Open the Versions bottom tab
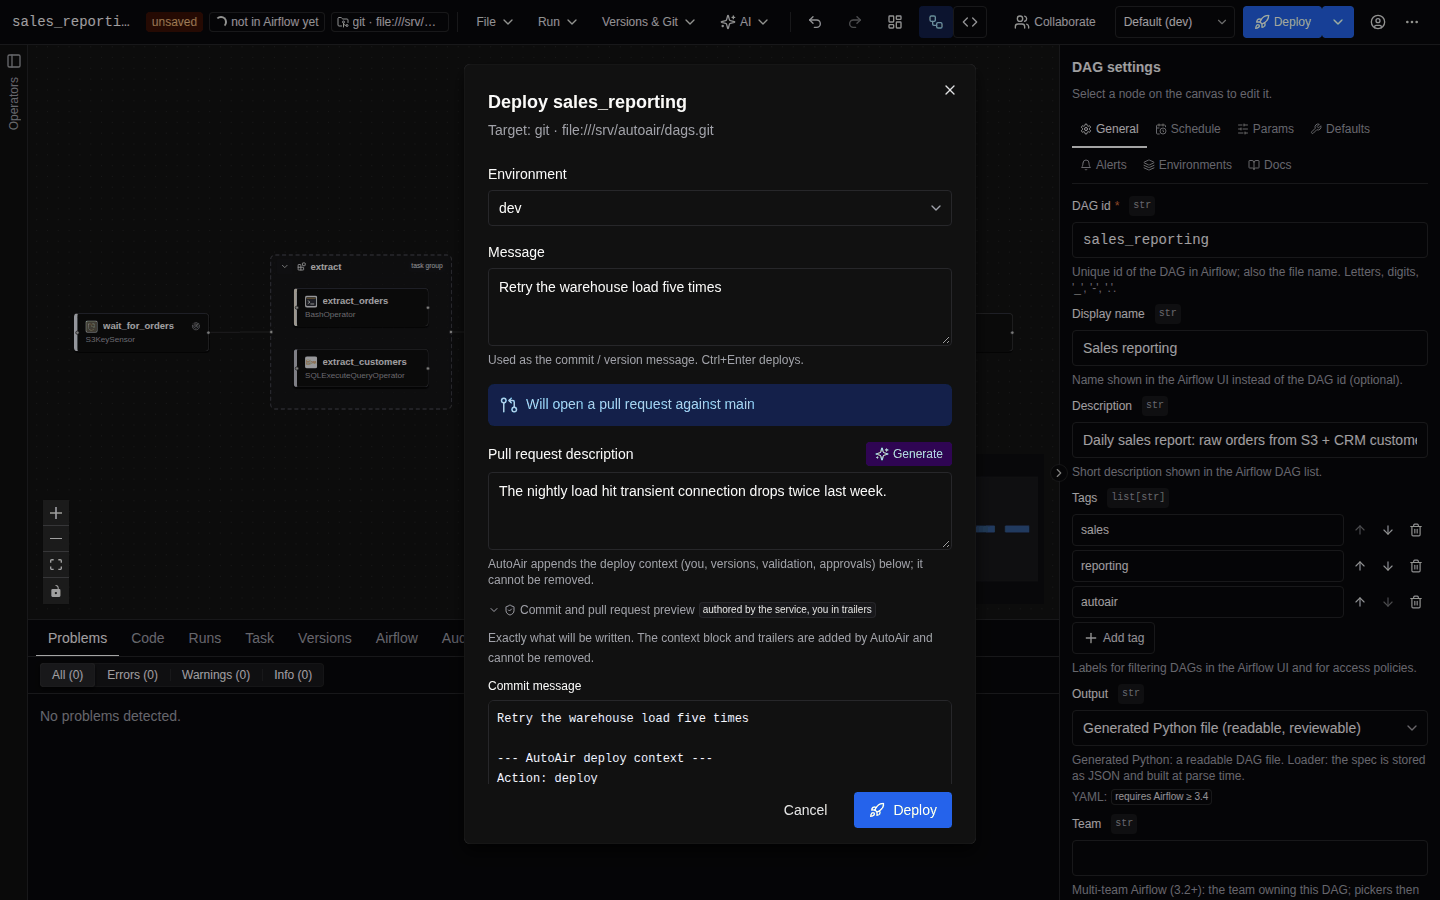The width and height of the screenshot is (1440, 900). pos(325,638)
